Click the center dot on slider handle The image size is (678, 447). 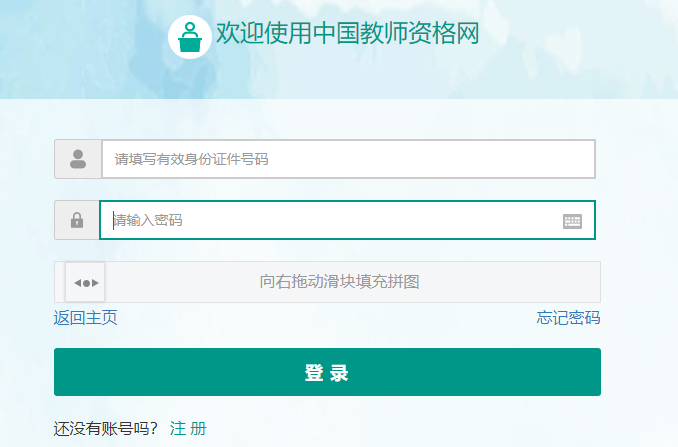click(x=86, y=283)
